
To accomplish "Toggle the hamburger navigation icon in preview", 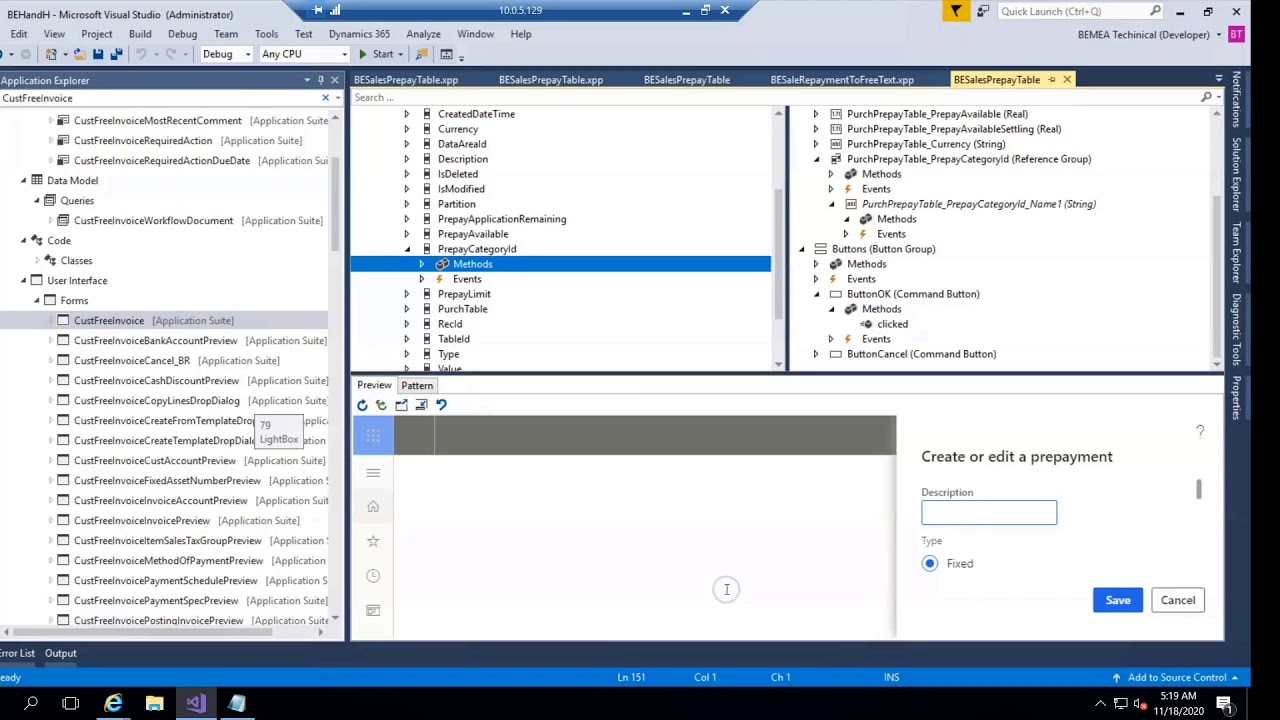I will [x=373, y=472].
